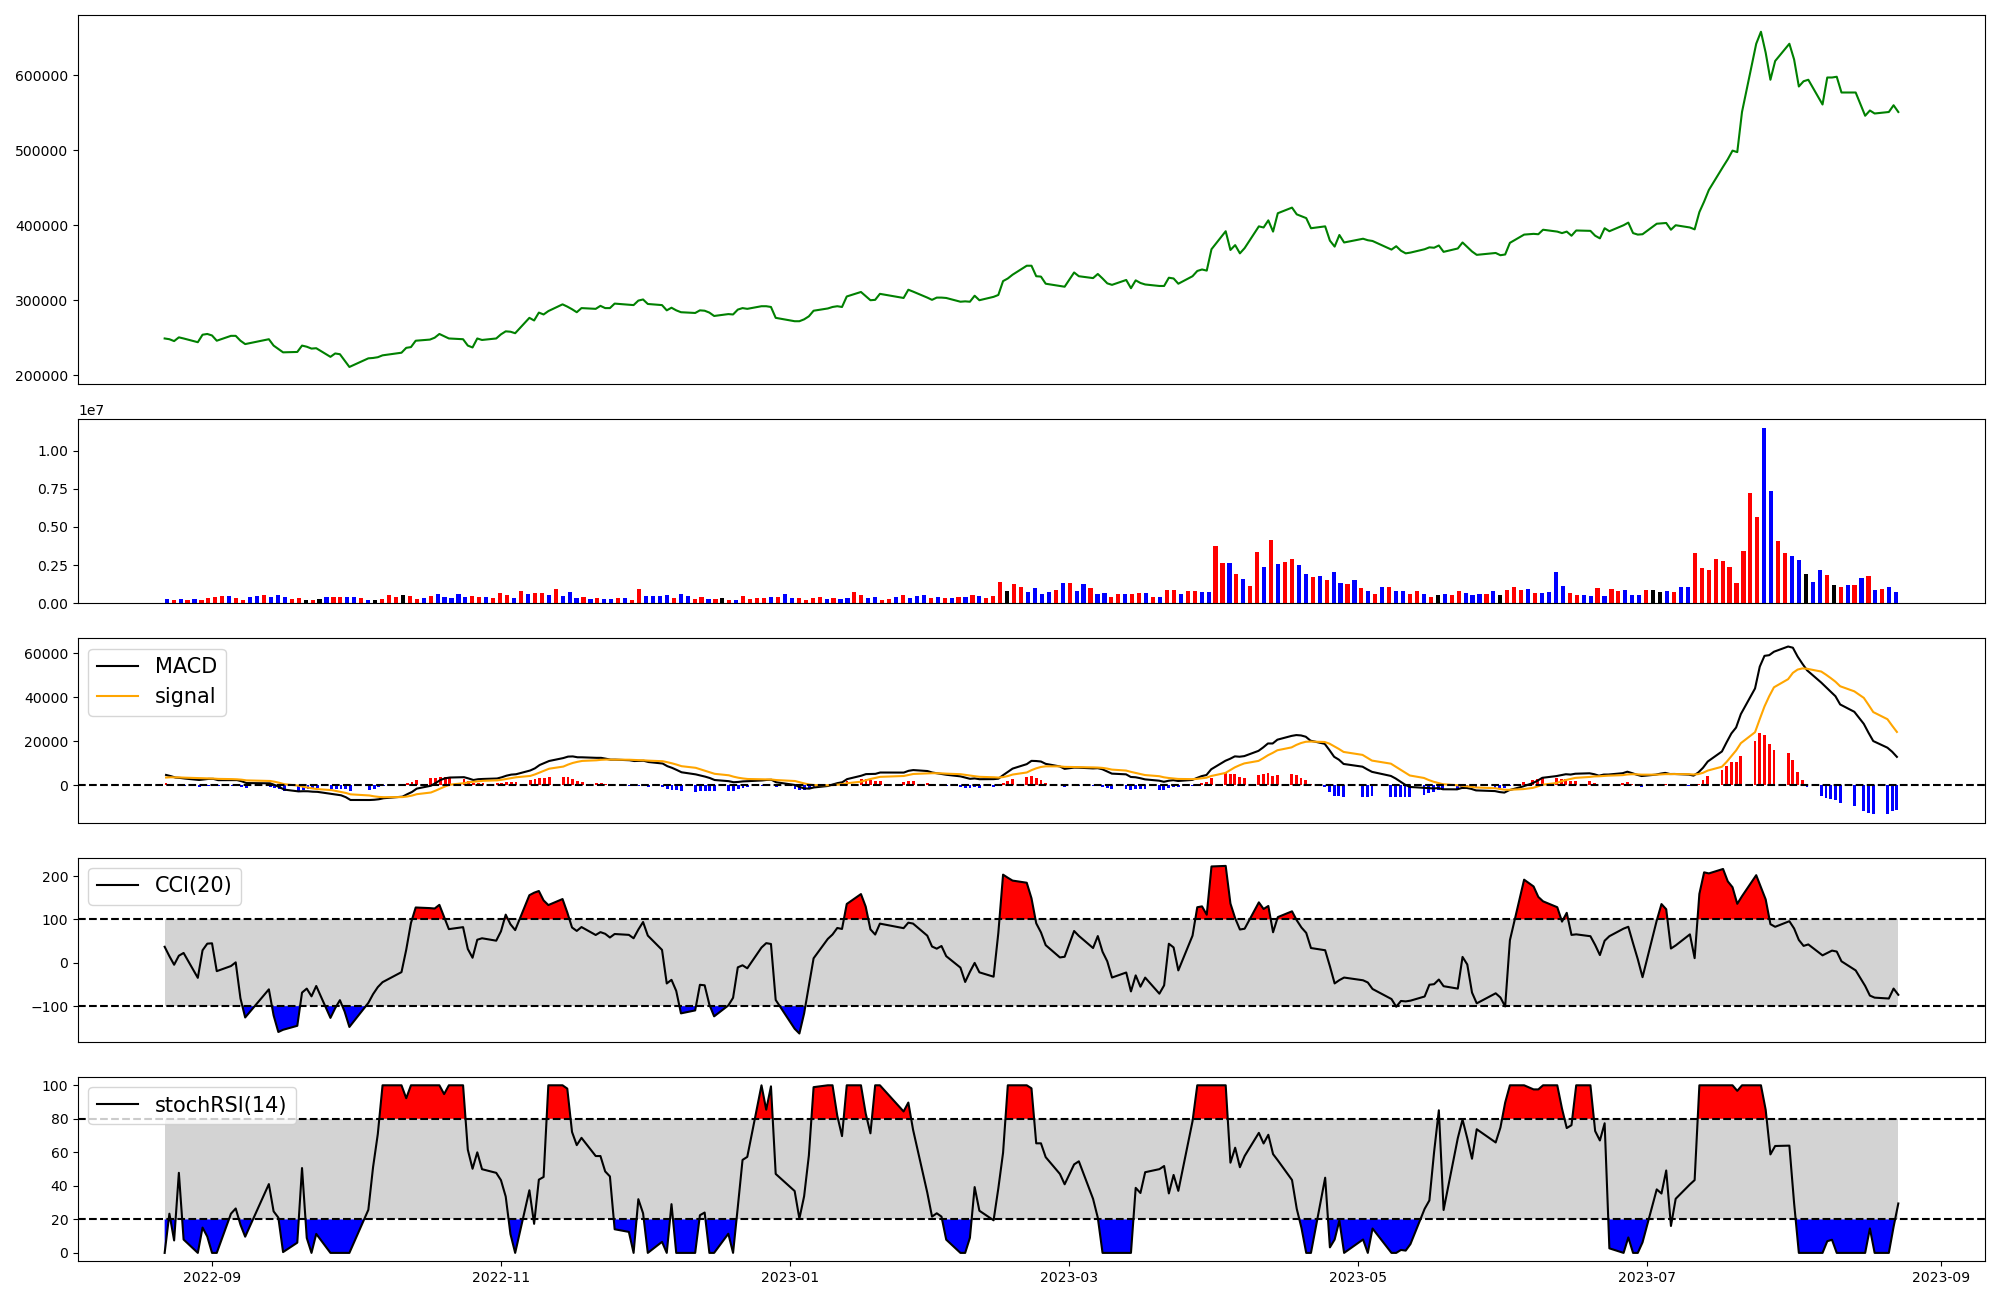Screen dimensions: 2000x1300
Task: Click the 60000 MACD axis label
Action: [x=46, y=654]
